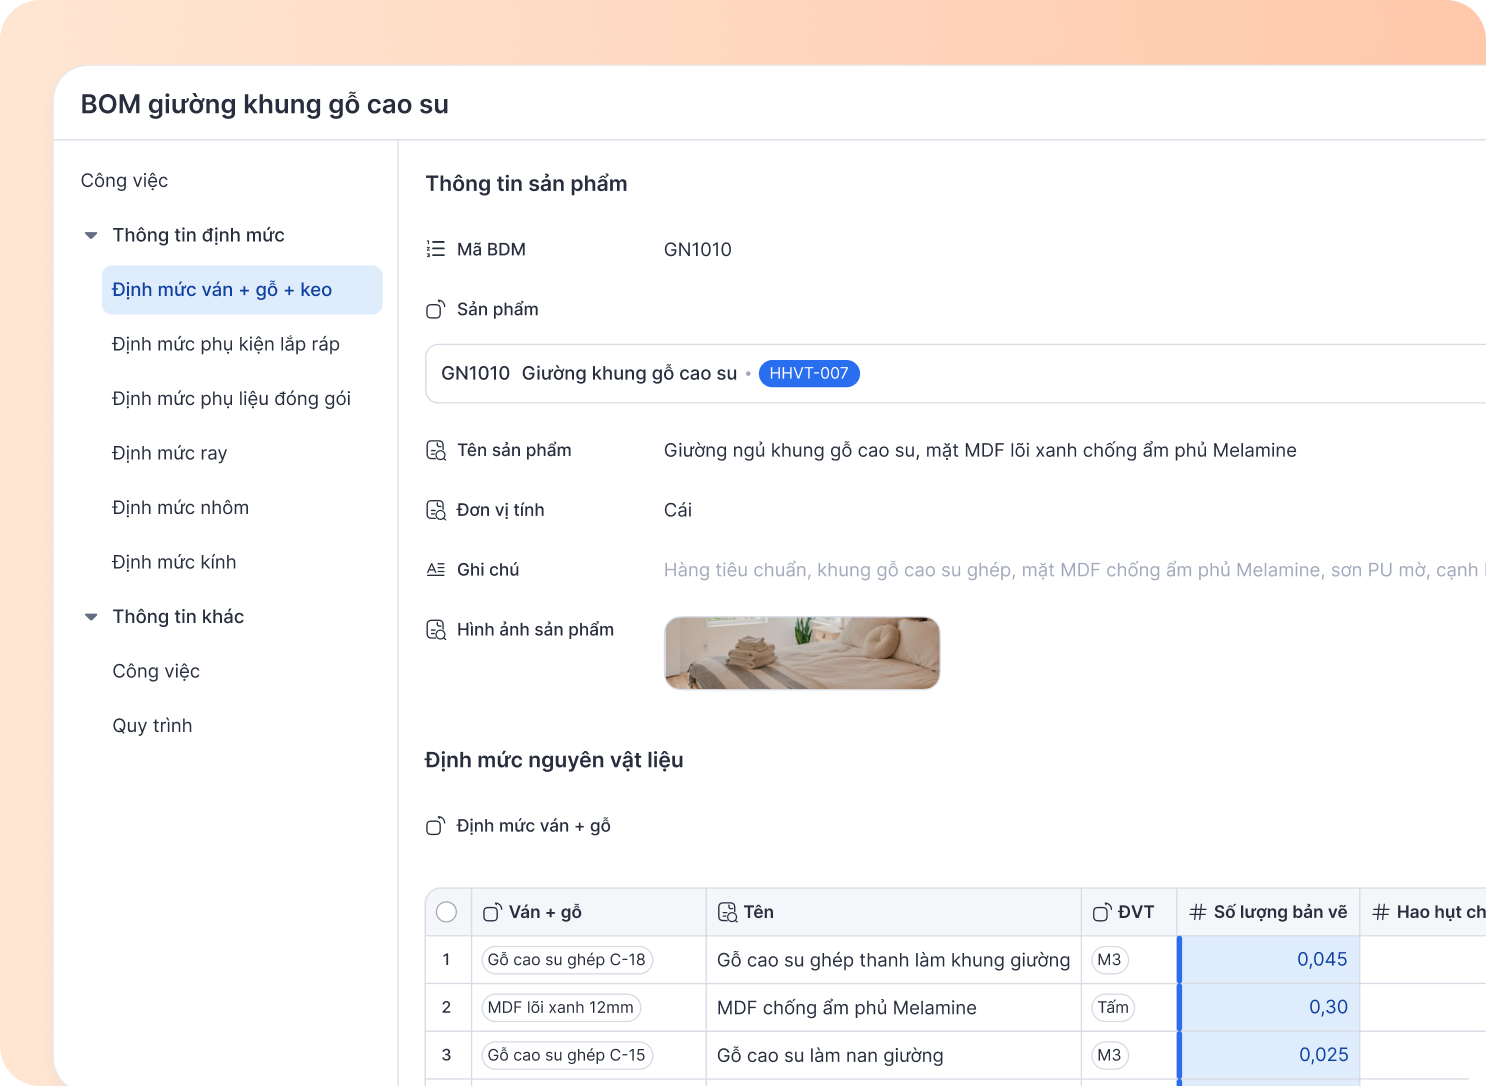The width and height of the screenshot is (1486, 1086).
Task: Click the Thông tin sản phẩm heading
Action: click(x=526, y=184)
